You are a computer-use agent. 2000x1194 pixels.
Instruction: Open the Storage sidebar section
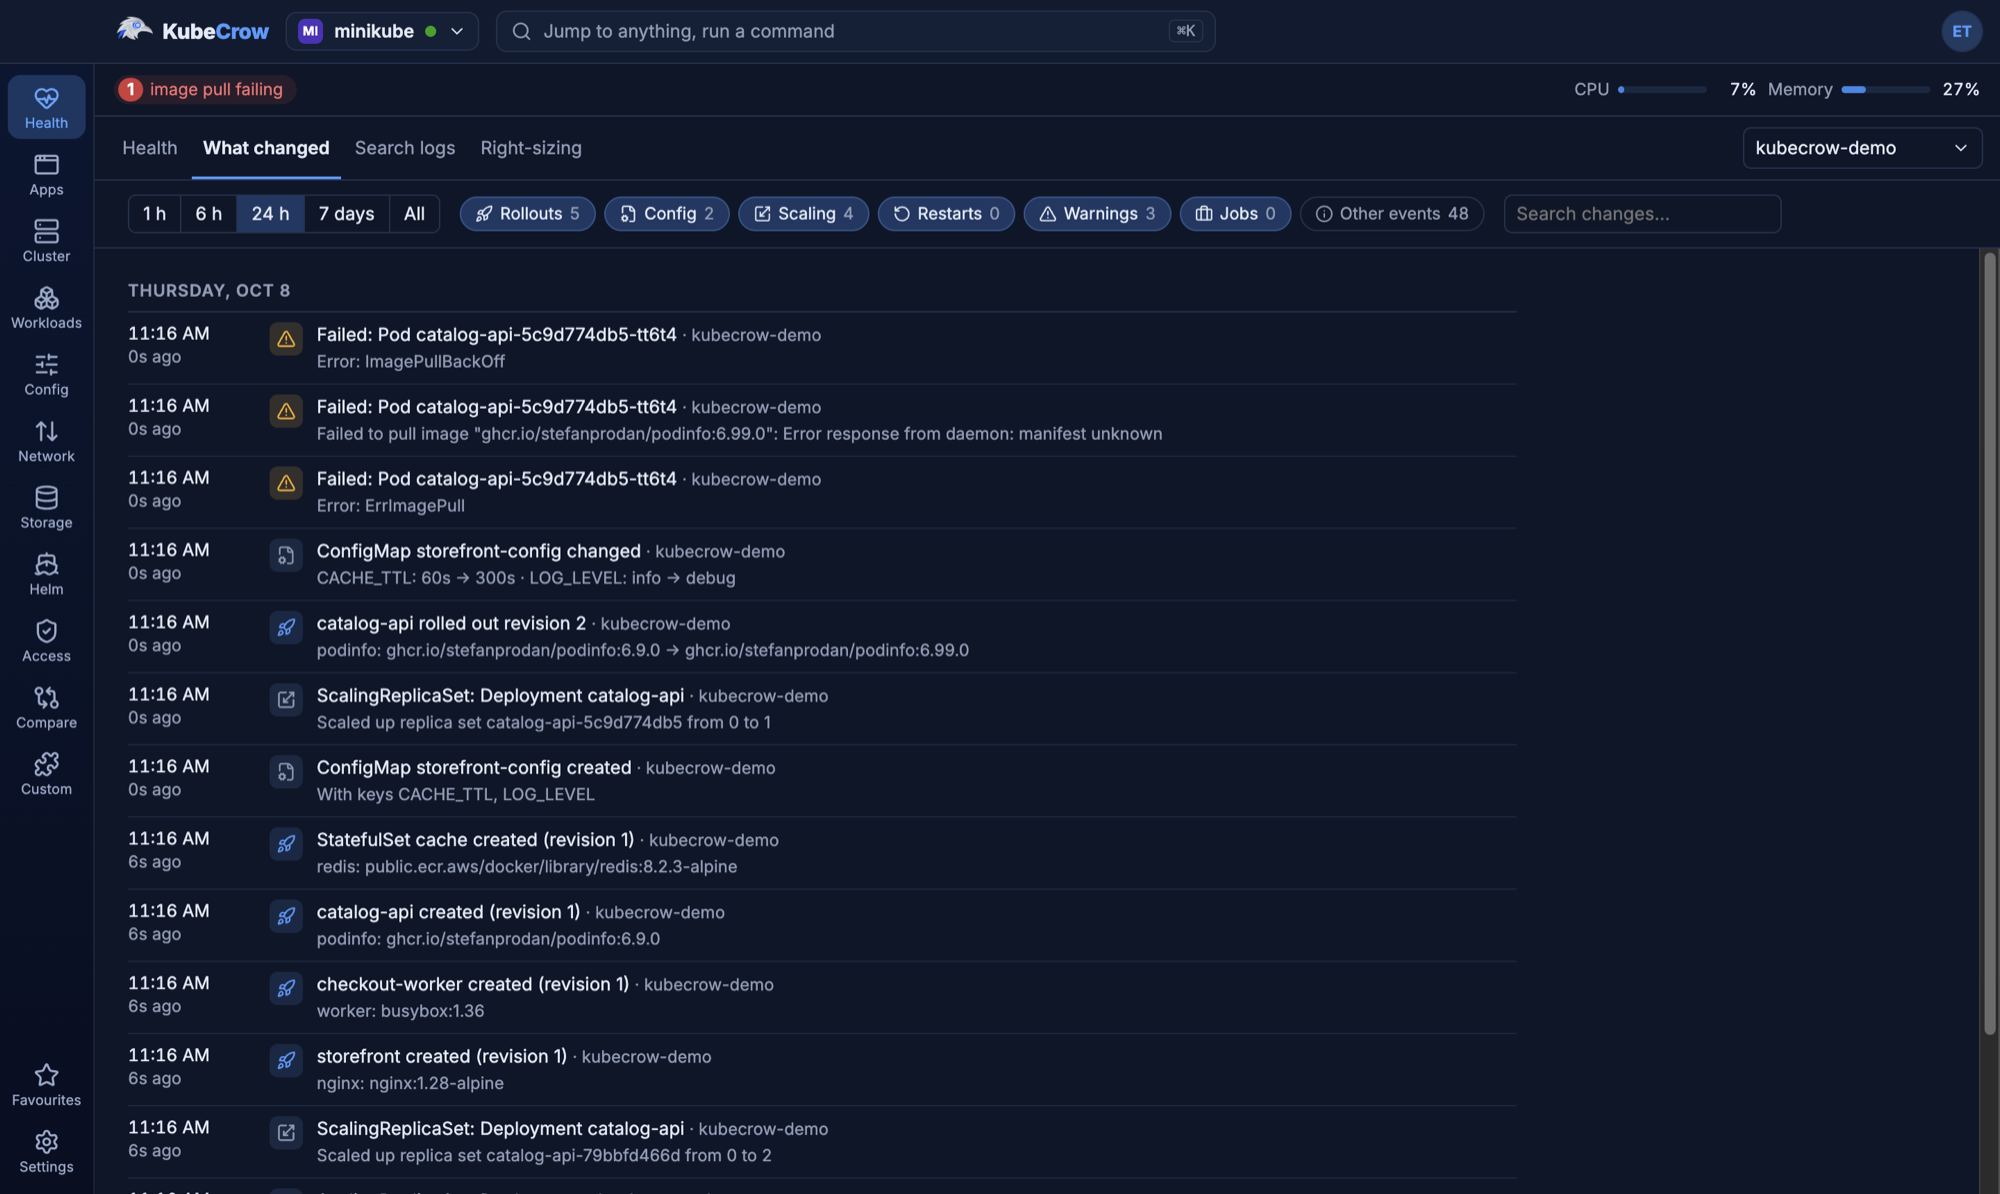point(46,507)
